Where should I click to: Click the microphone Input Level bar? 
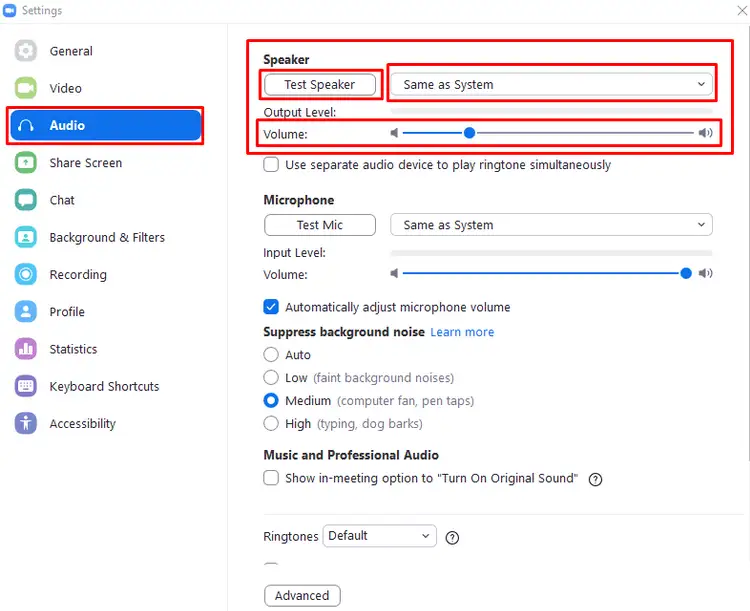pyautogui.click(x=551, y=252)
